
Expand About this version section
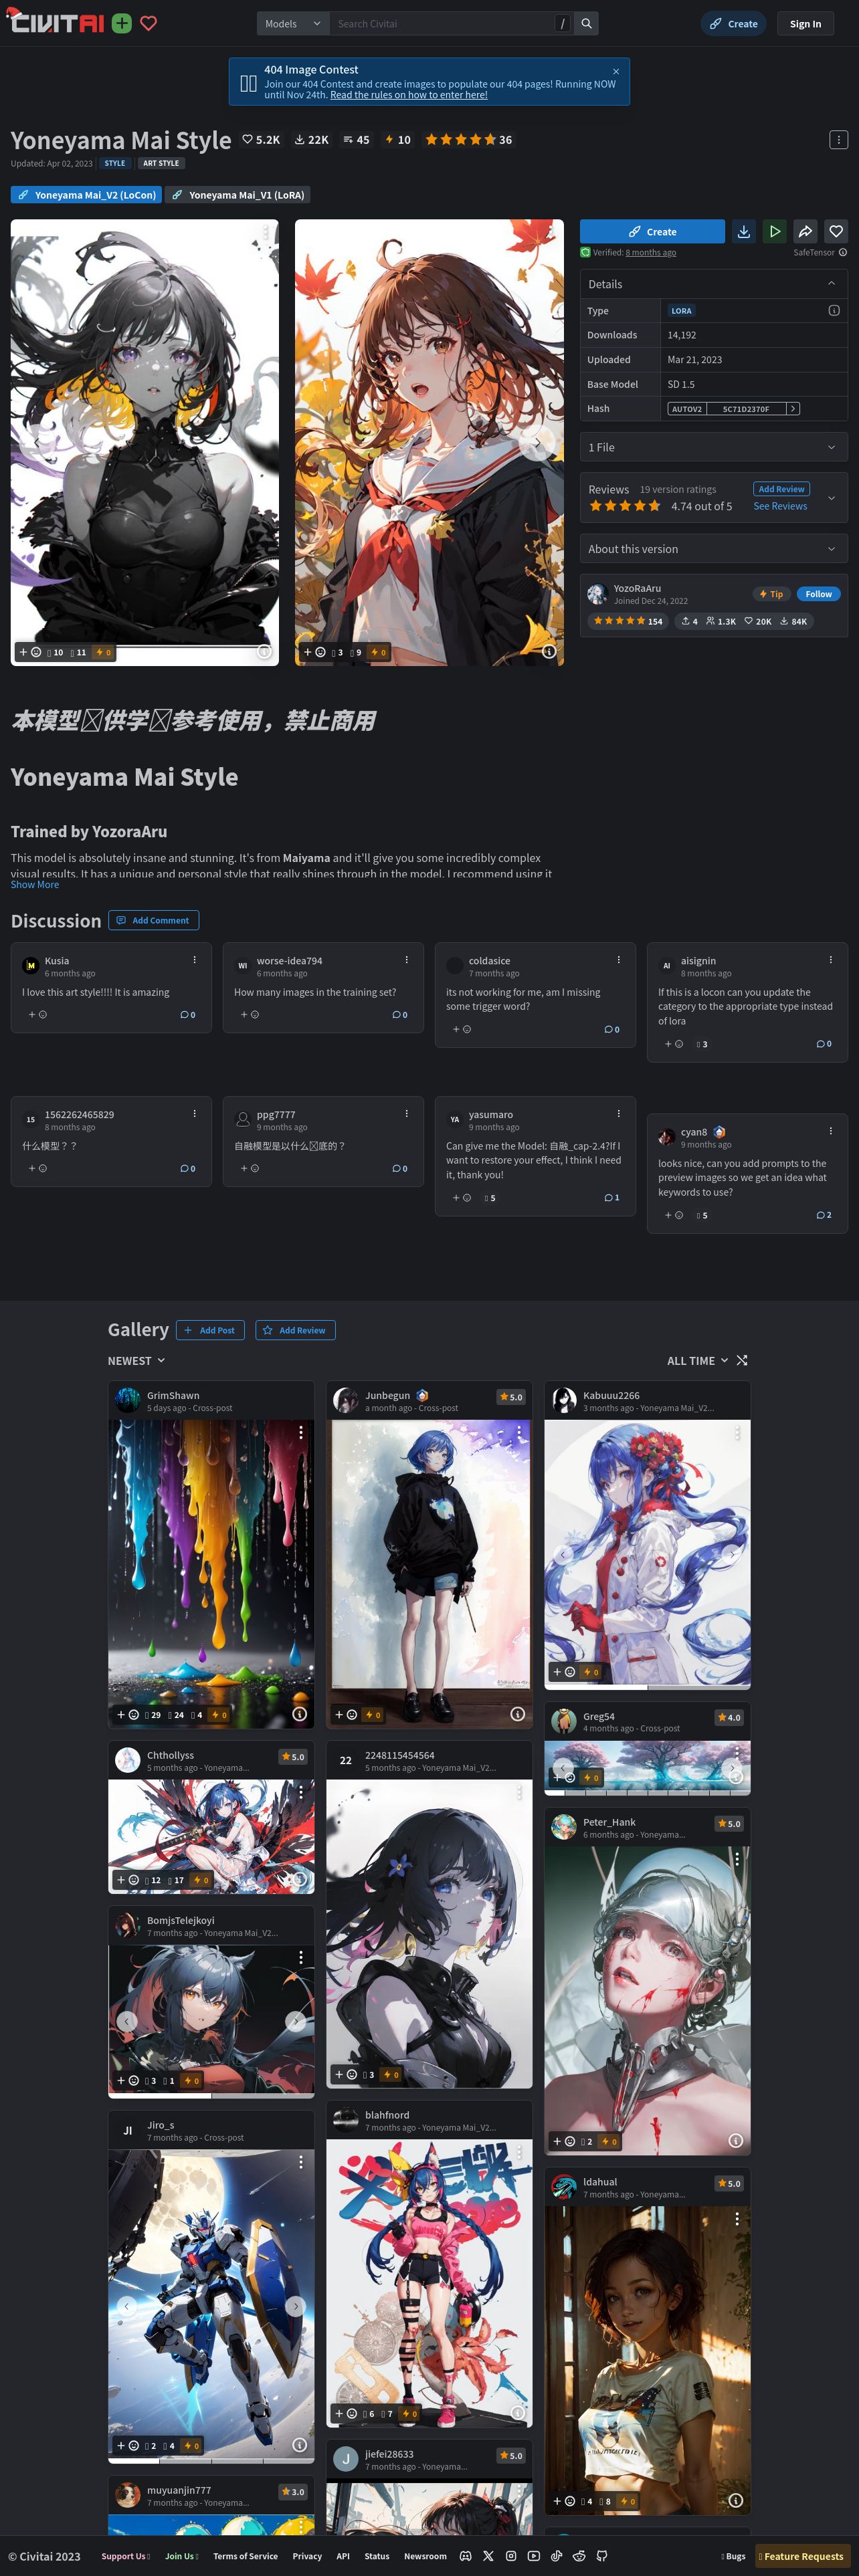tap(714, 548)
